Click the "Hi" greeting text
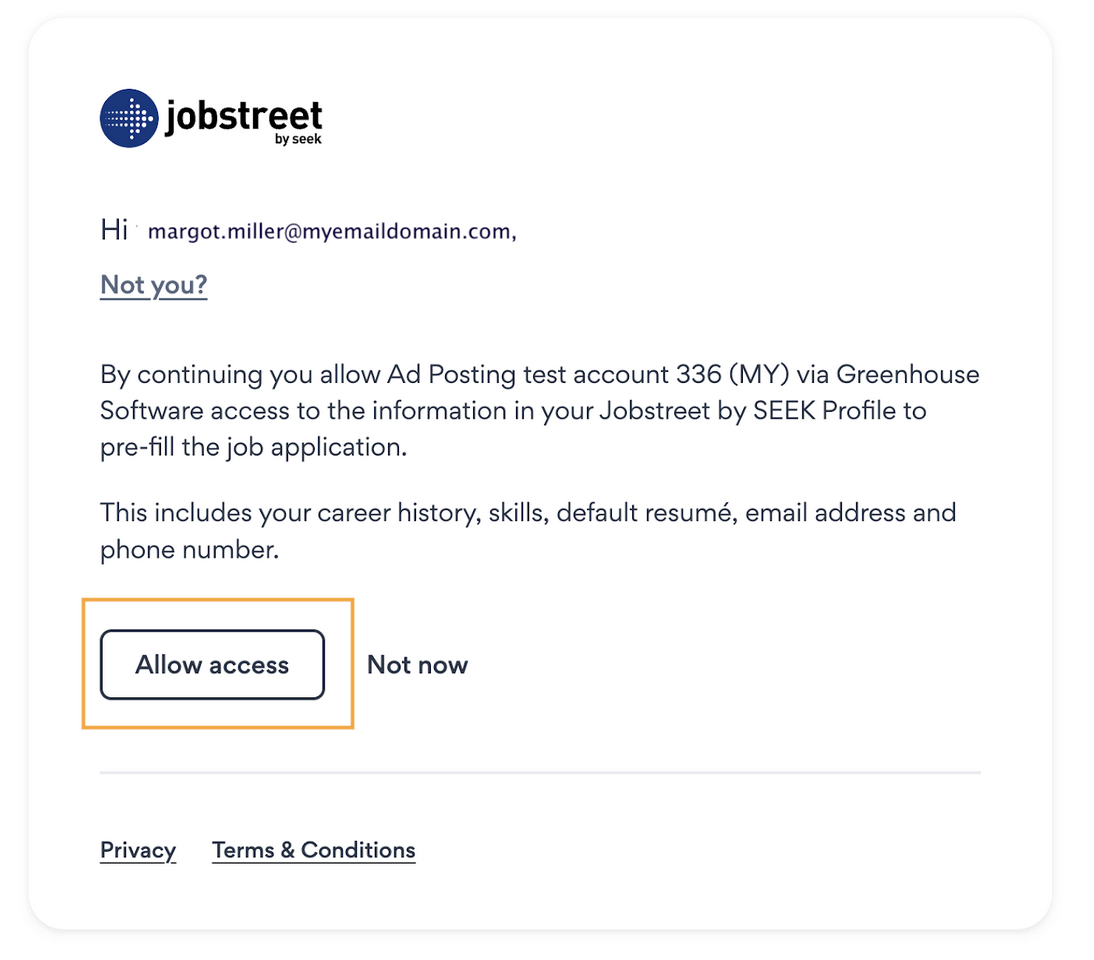 114,231
